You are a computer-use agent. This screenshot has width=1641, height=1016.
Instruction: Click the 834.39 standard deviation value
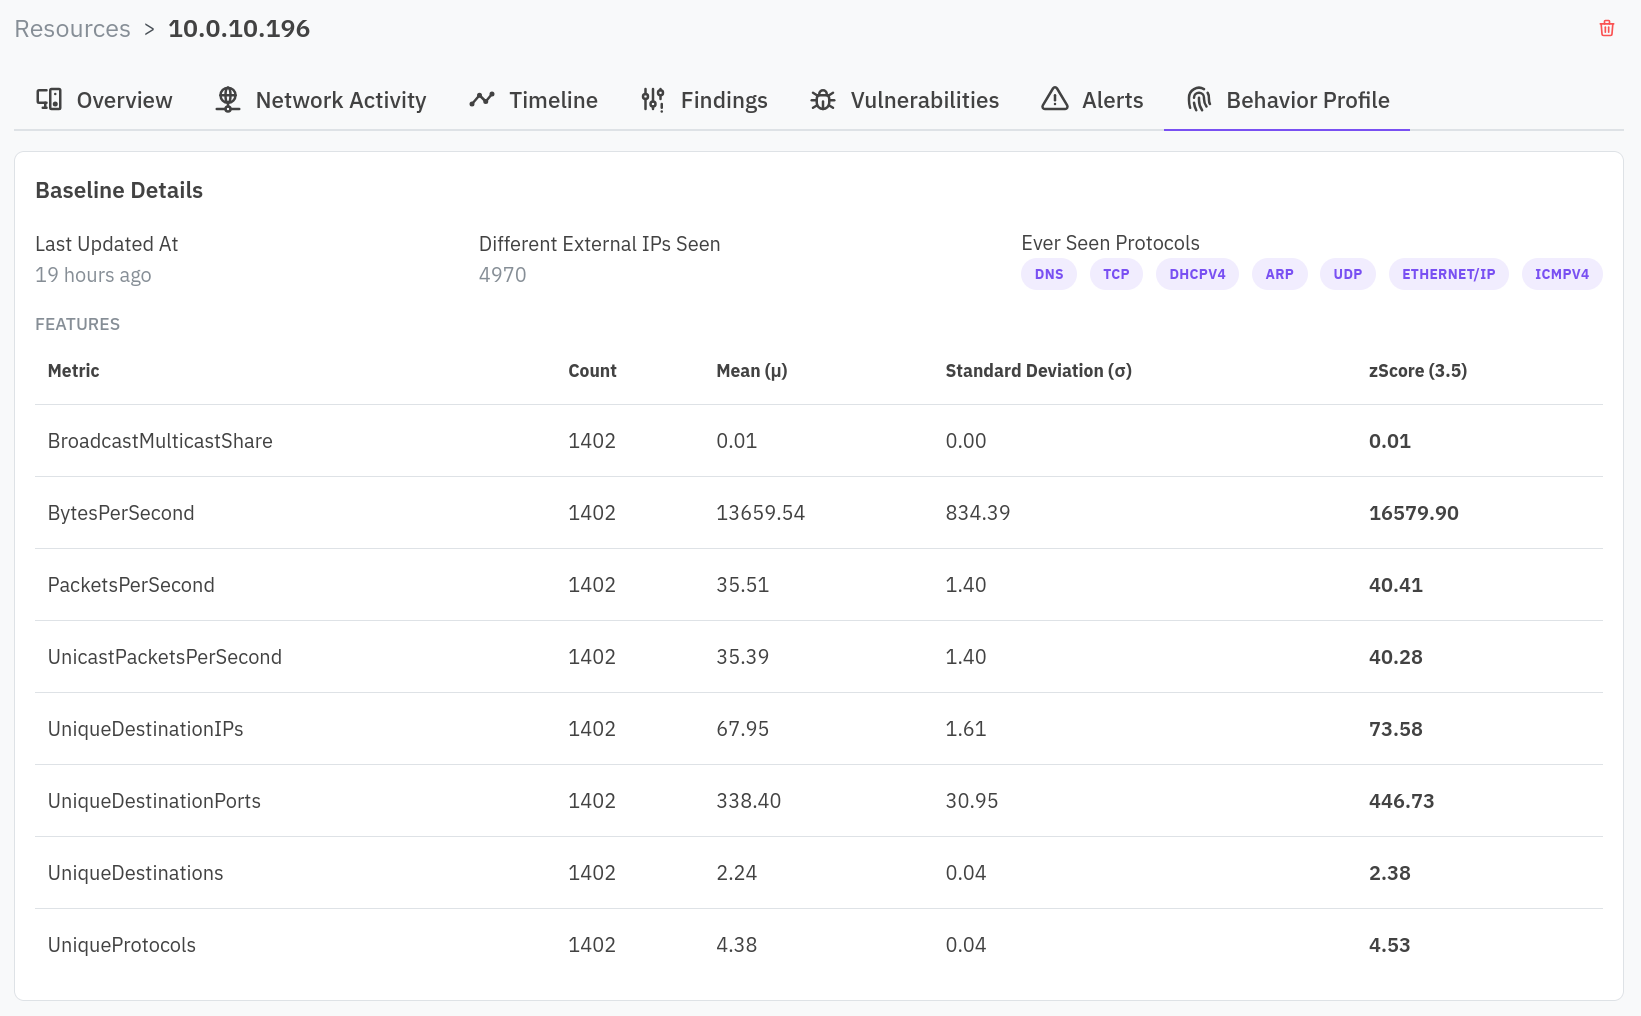click(978, 513)
